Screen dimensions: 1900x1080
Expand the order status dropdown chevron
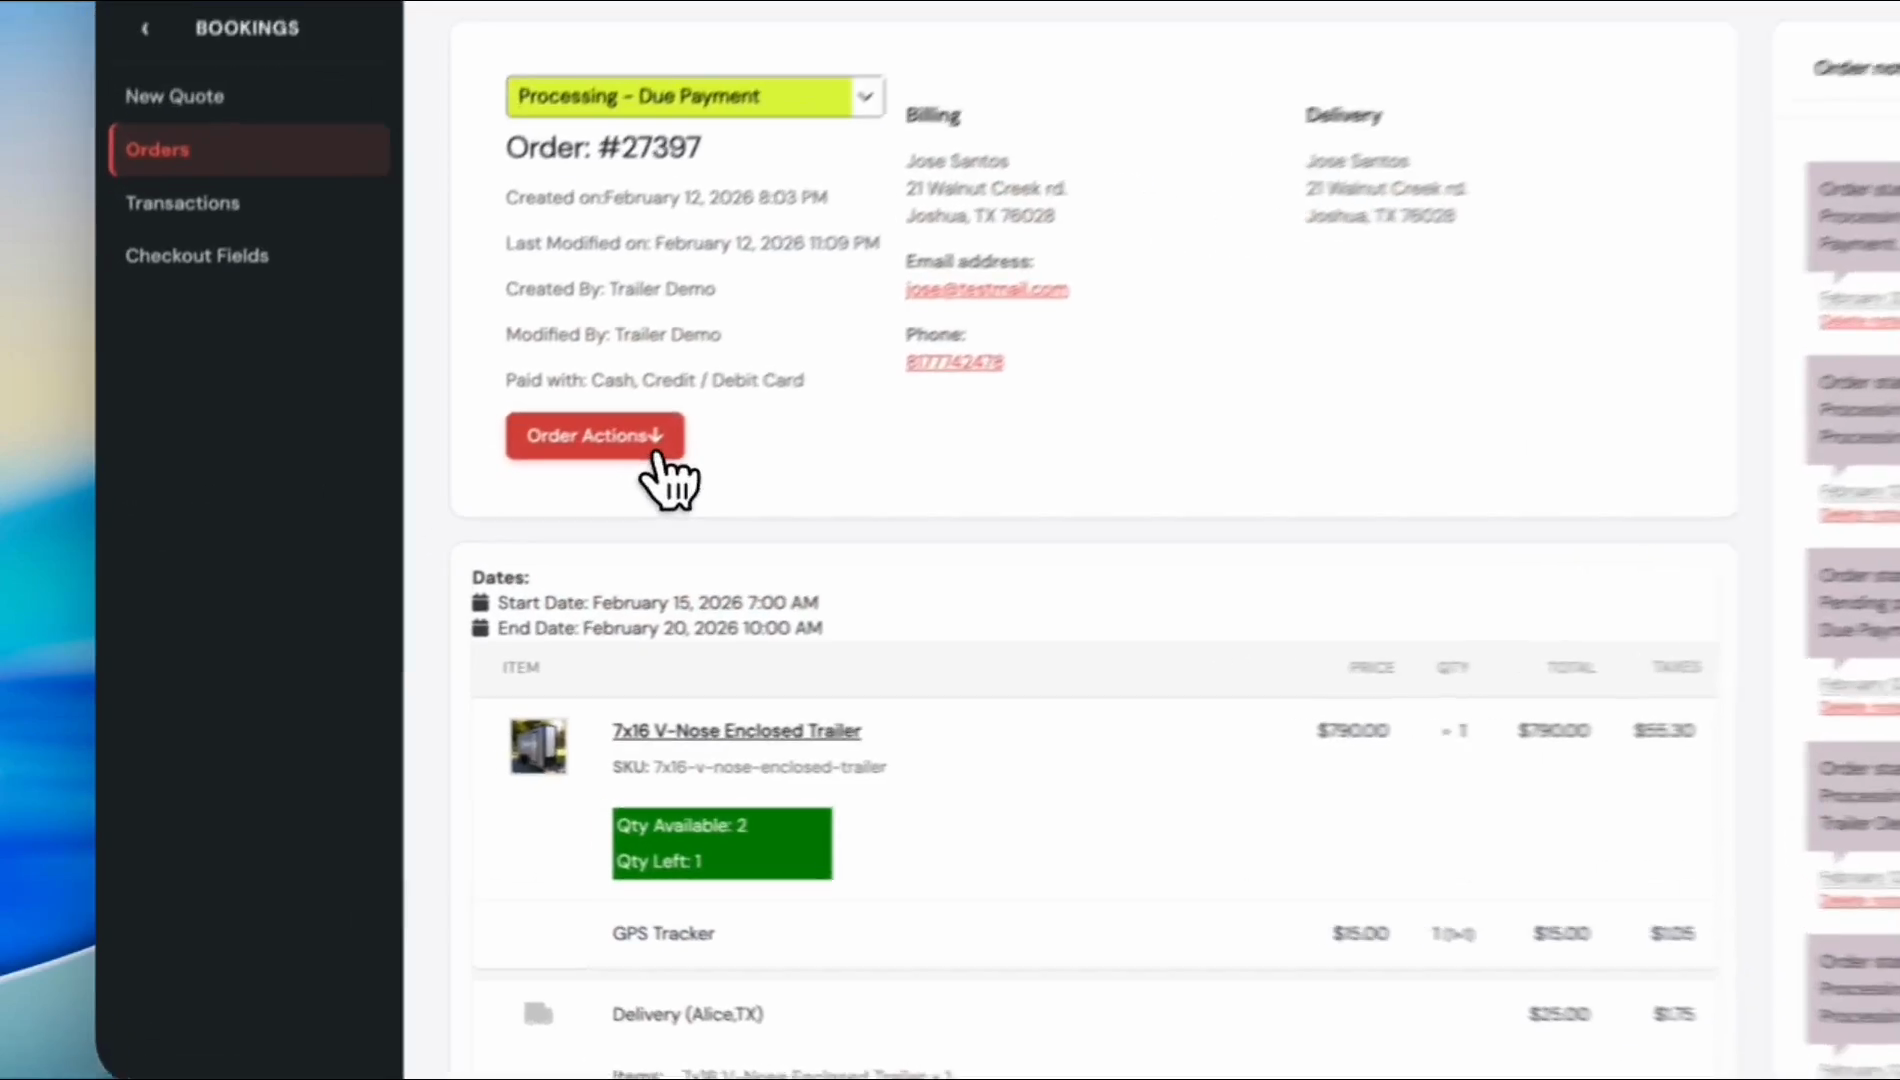pos(865,97)
